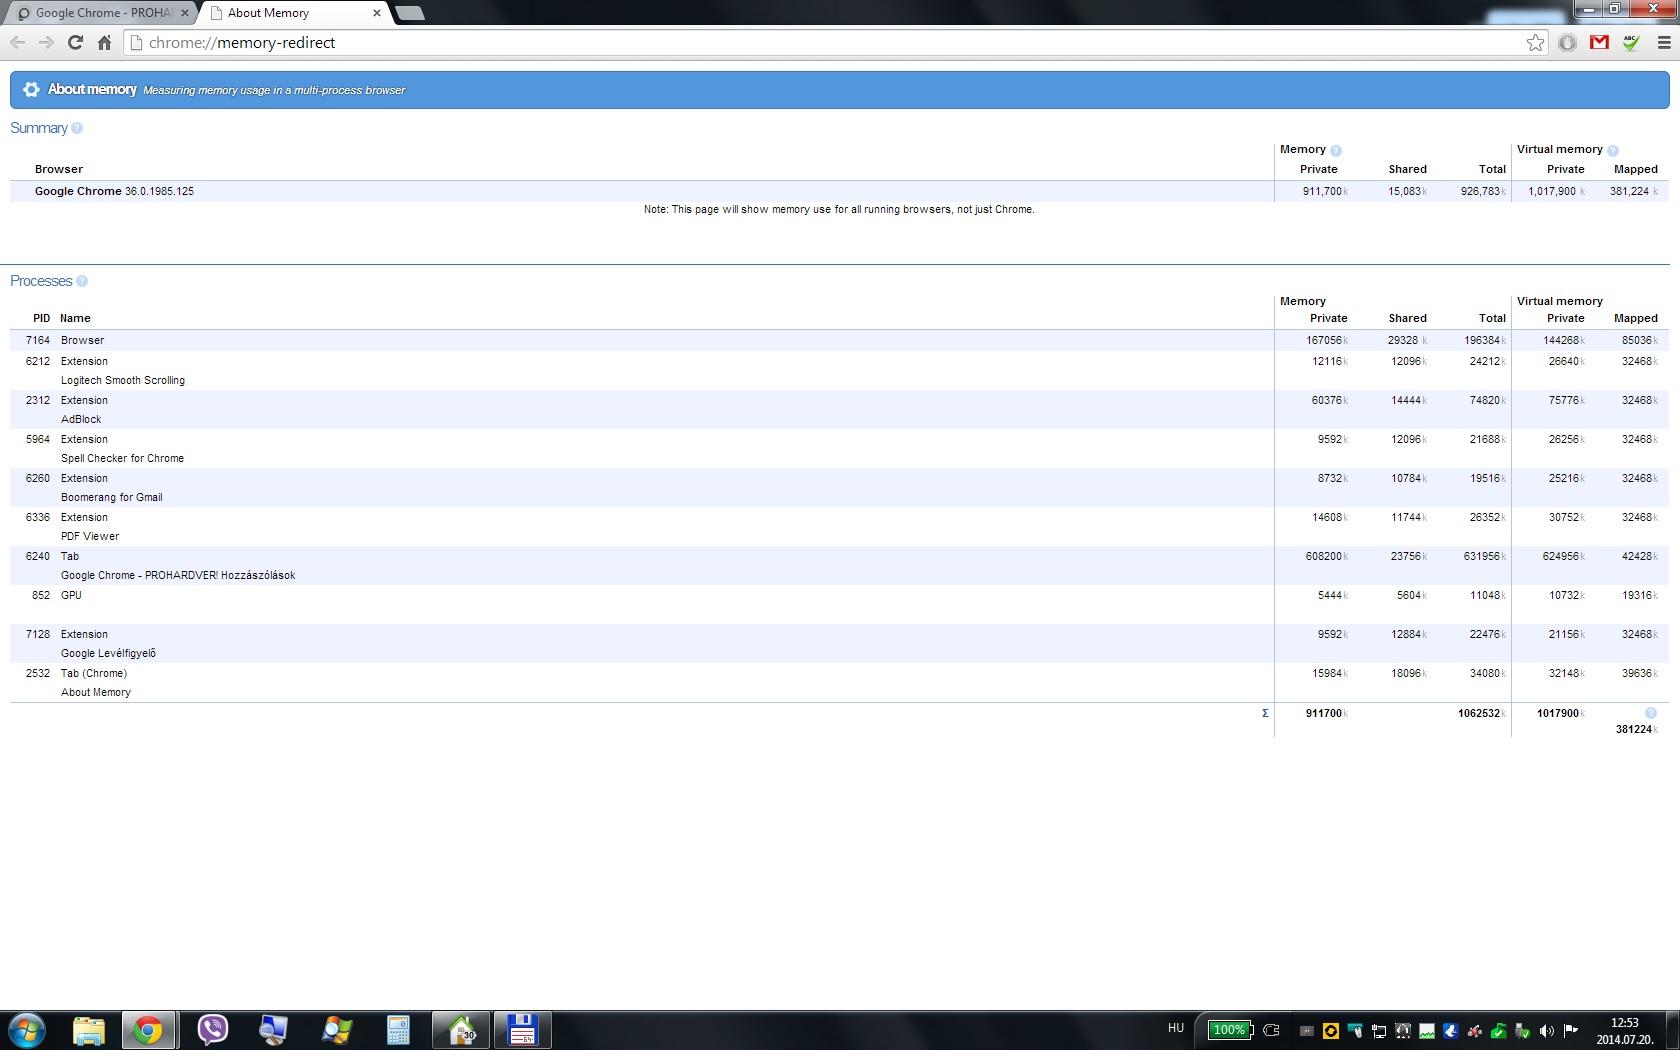Click the forward navigation arrow
Screen dimensions: 1680x1050
(46, 42)
